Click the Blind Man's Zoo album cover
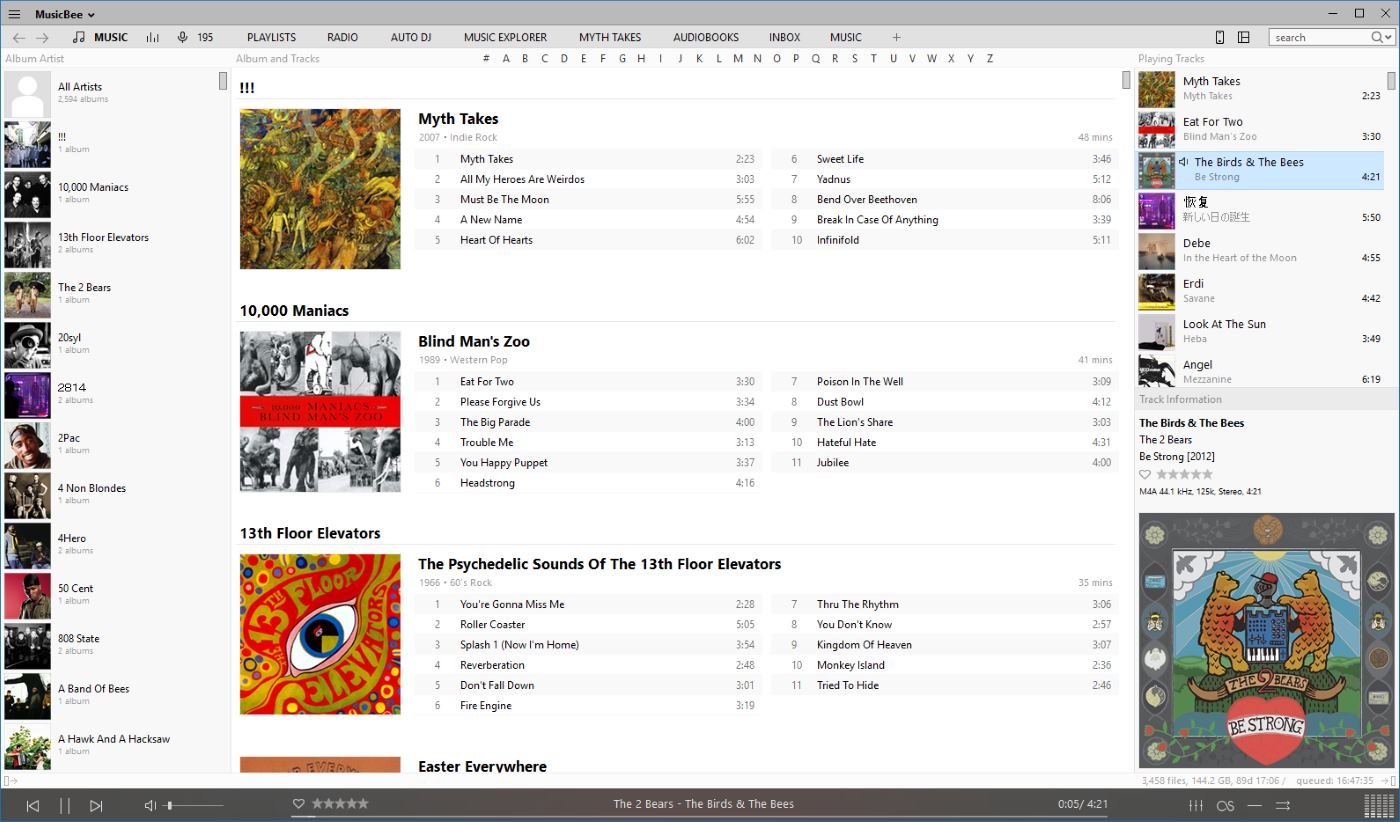Screen dimensions: 1400x822 point(320,411)
